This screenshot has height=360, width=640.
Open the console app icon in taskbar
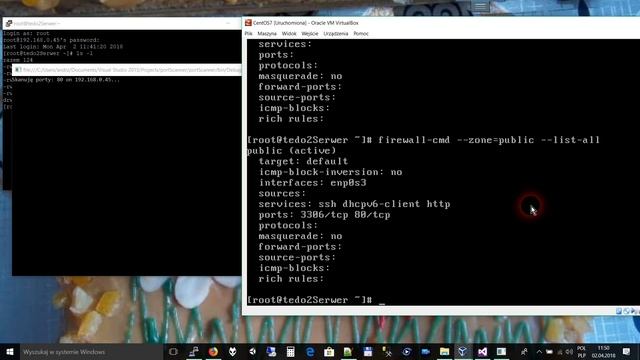tap(501, 351)
